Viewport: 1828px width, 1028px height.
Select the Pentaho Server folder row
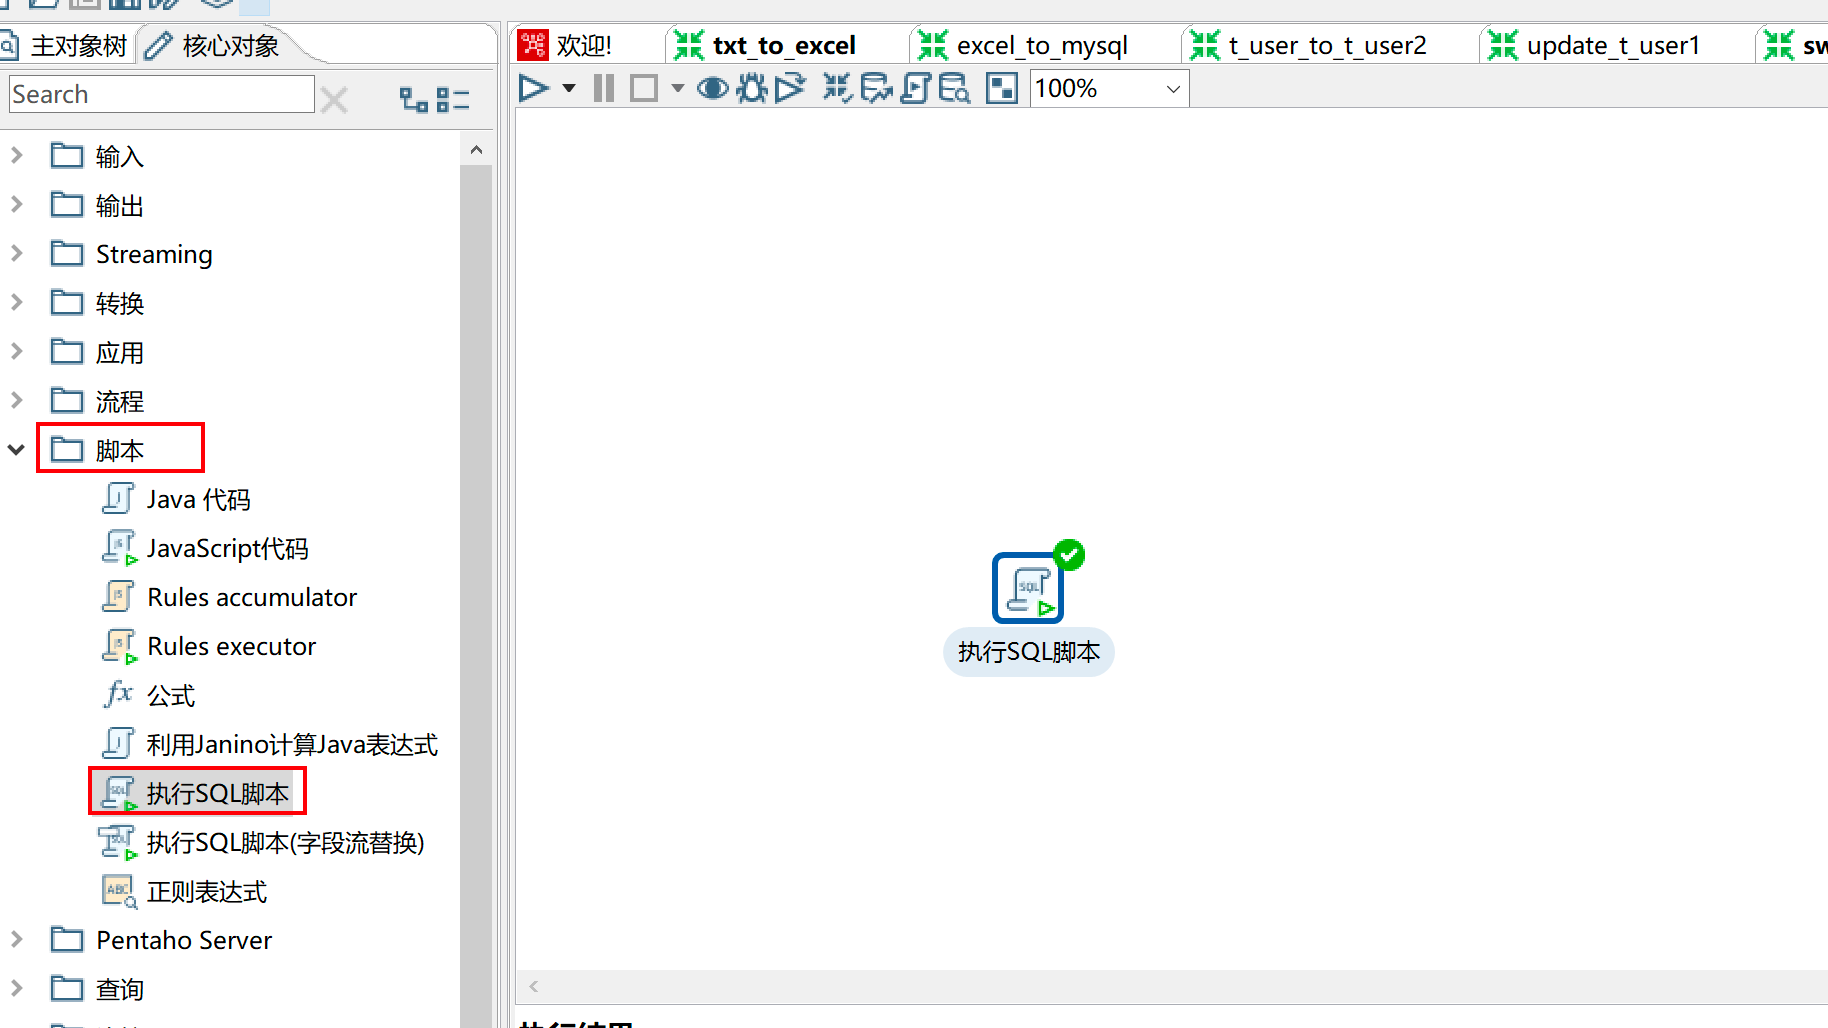click(161, 940)
